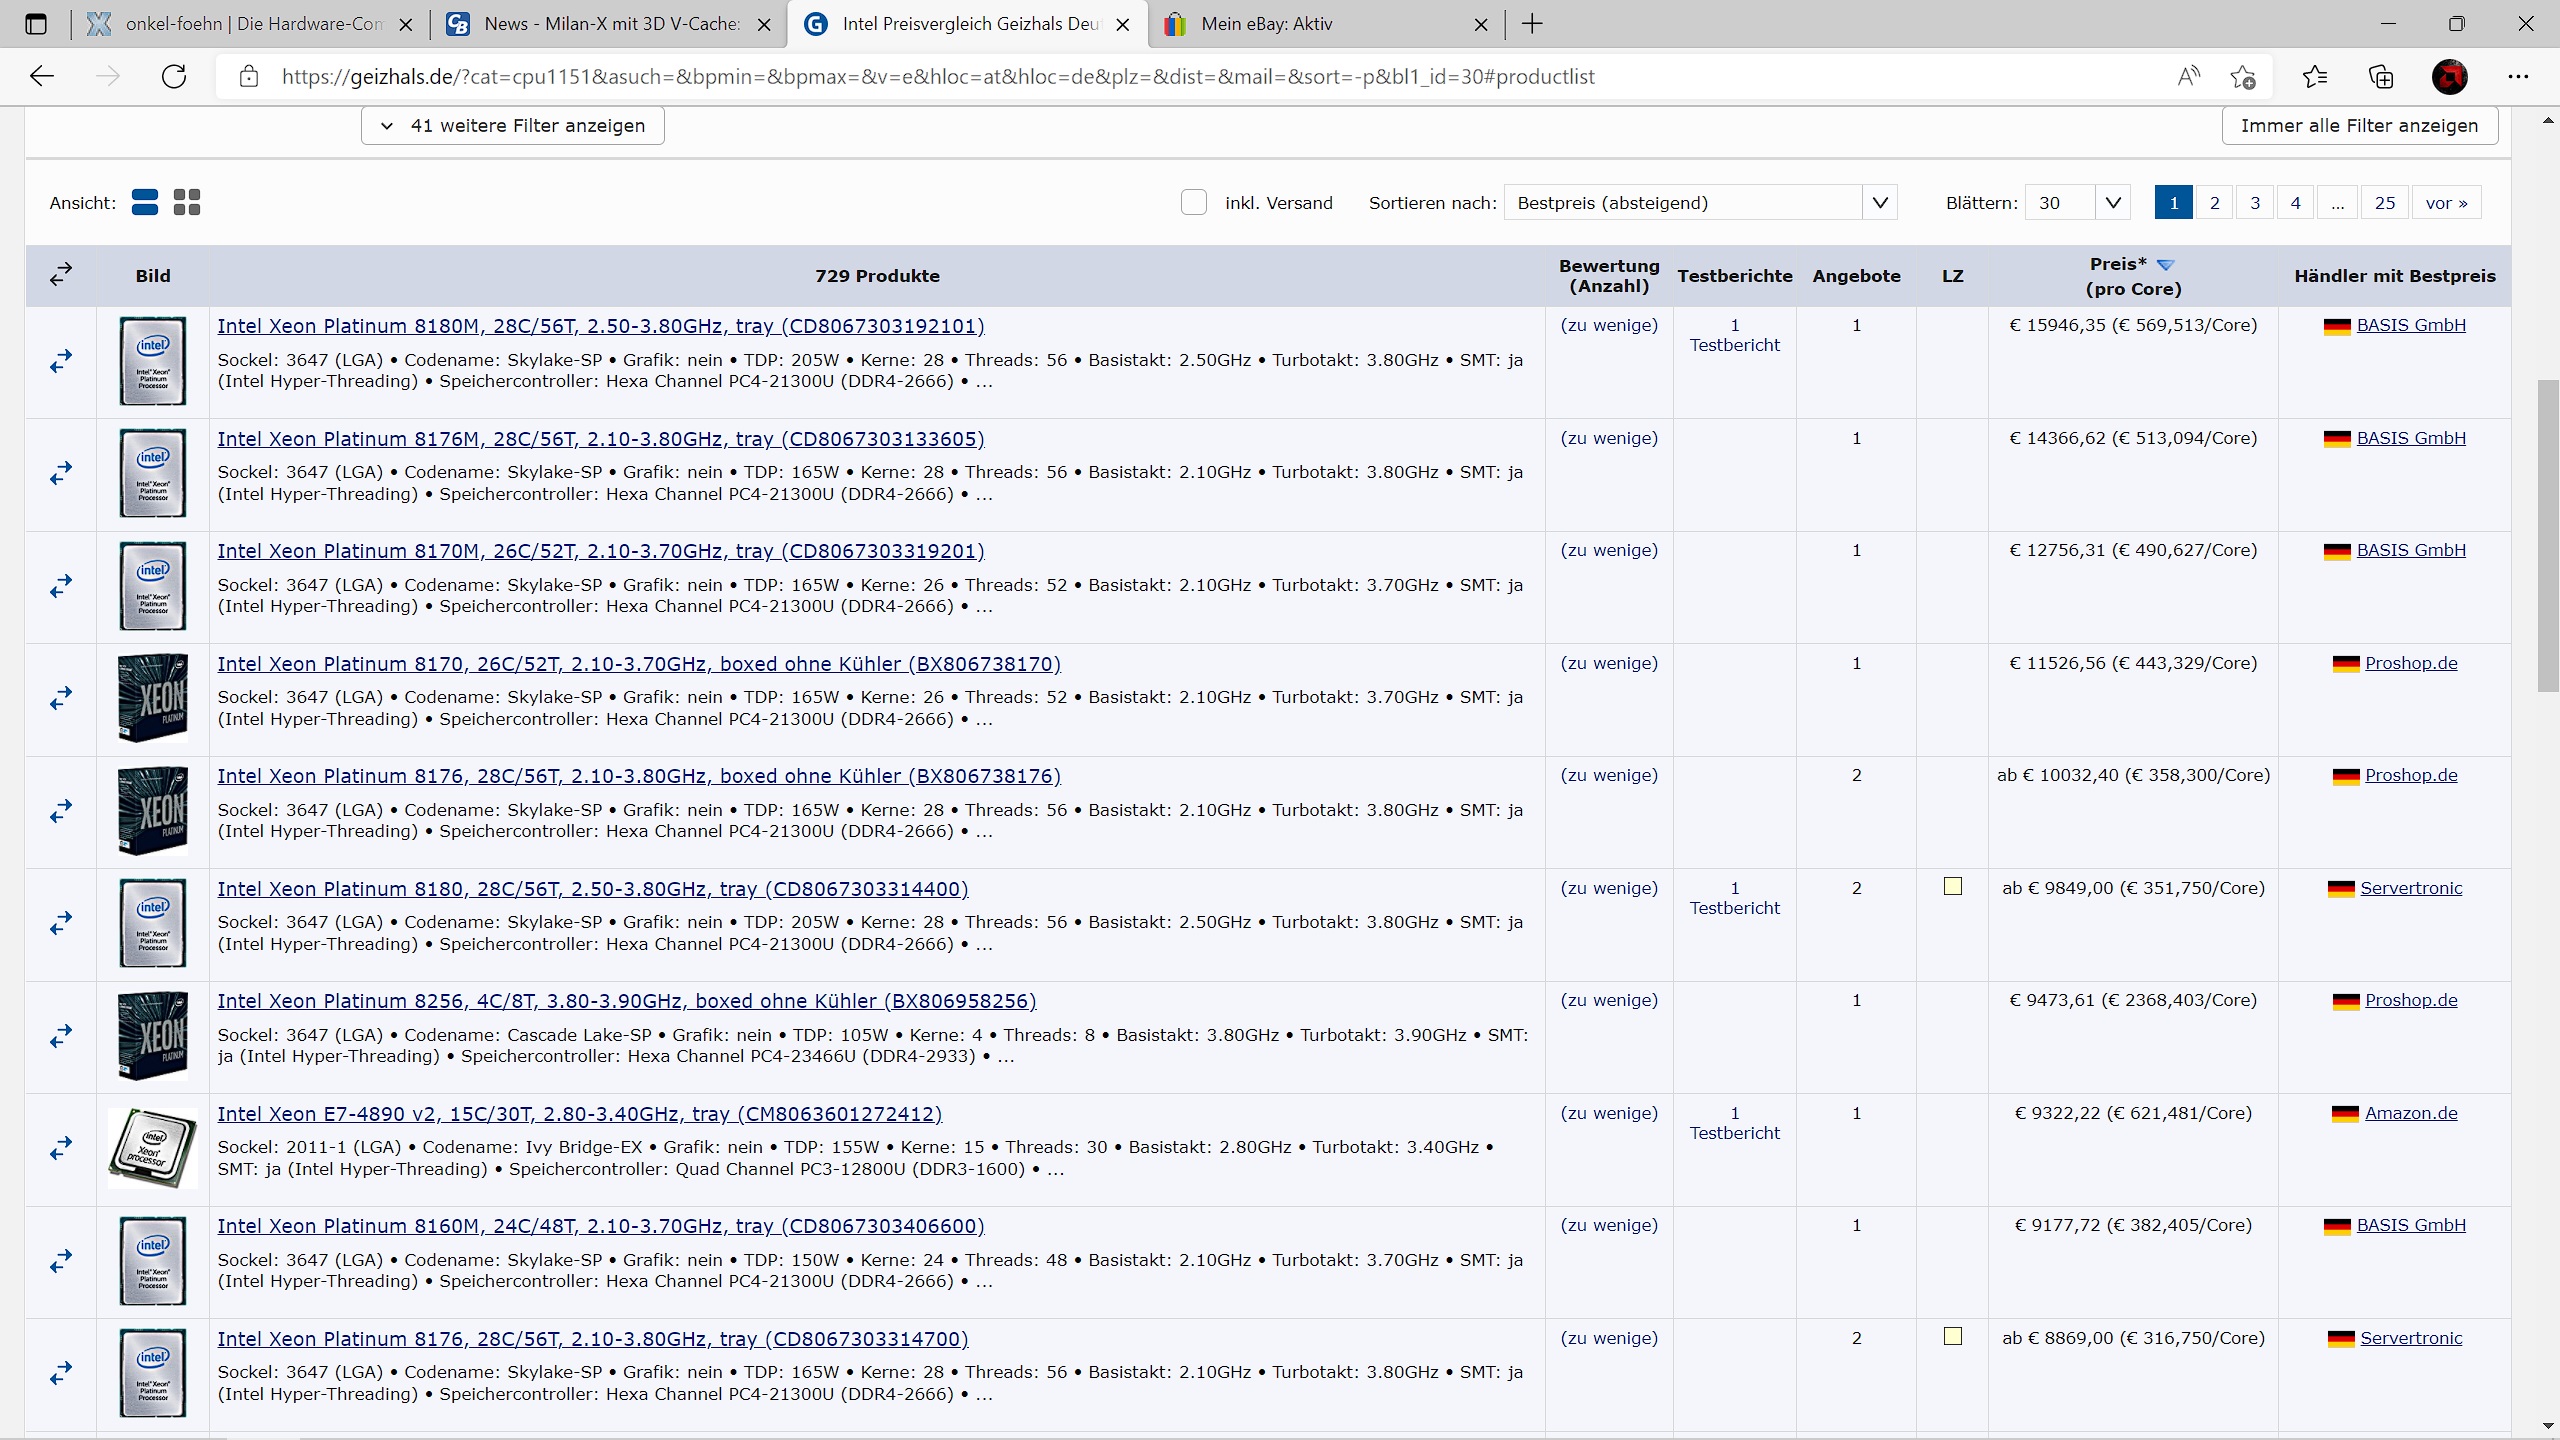Viewport: 2560px width, 1440px height.
Task: Click Immer alle Filter anzeigen button
Action: point(2359,126)
